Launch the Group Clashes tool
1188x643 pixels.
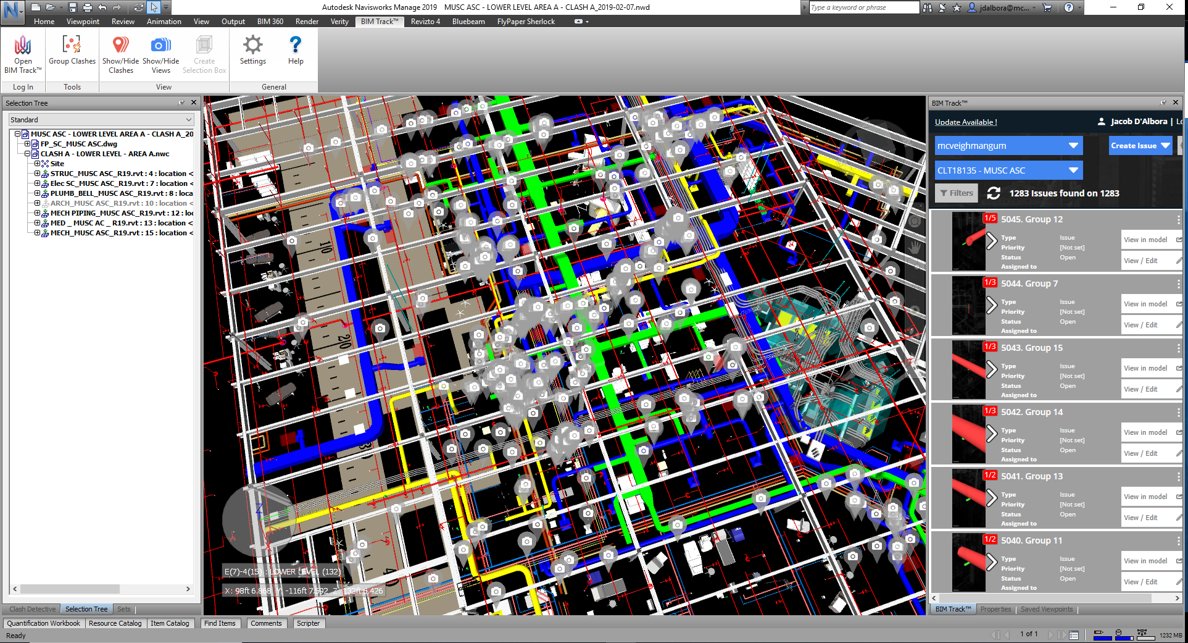[72, 52]
